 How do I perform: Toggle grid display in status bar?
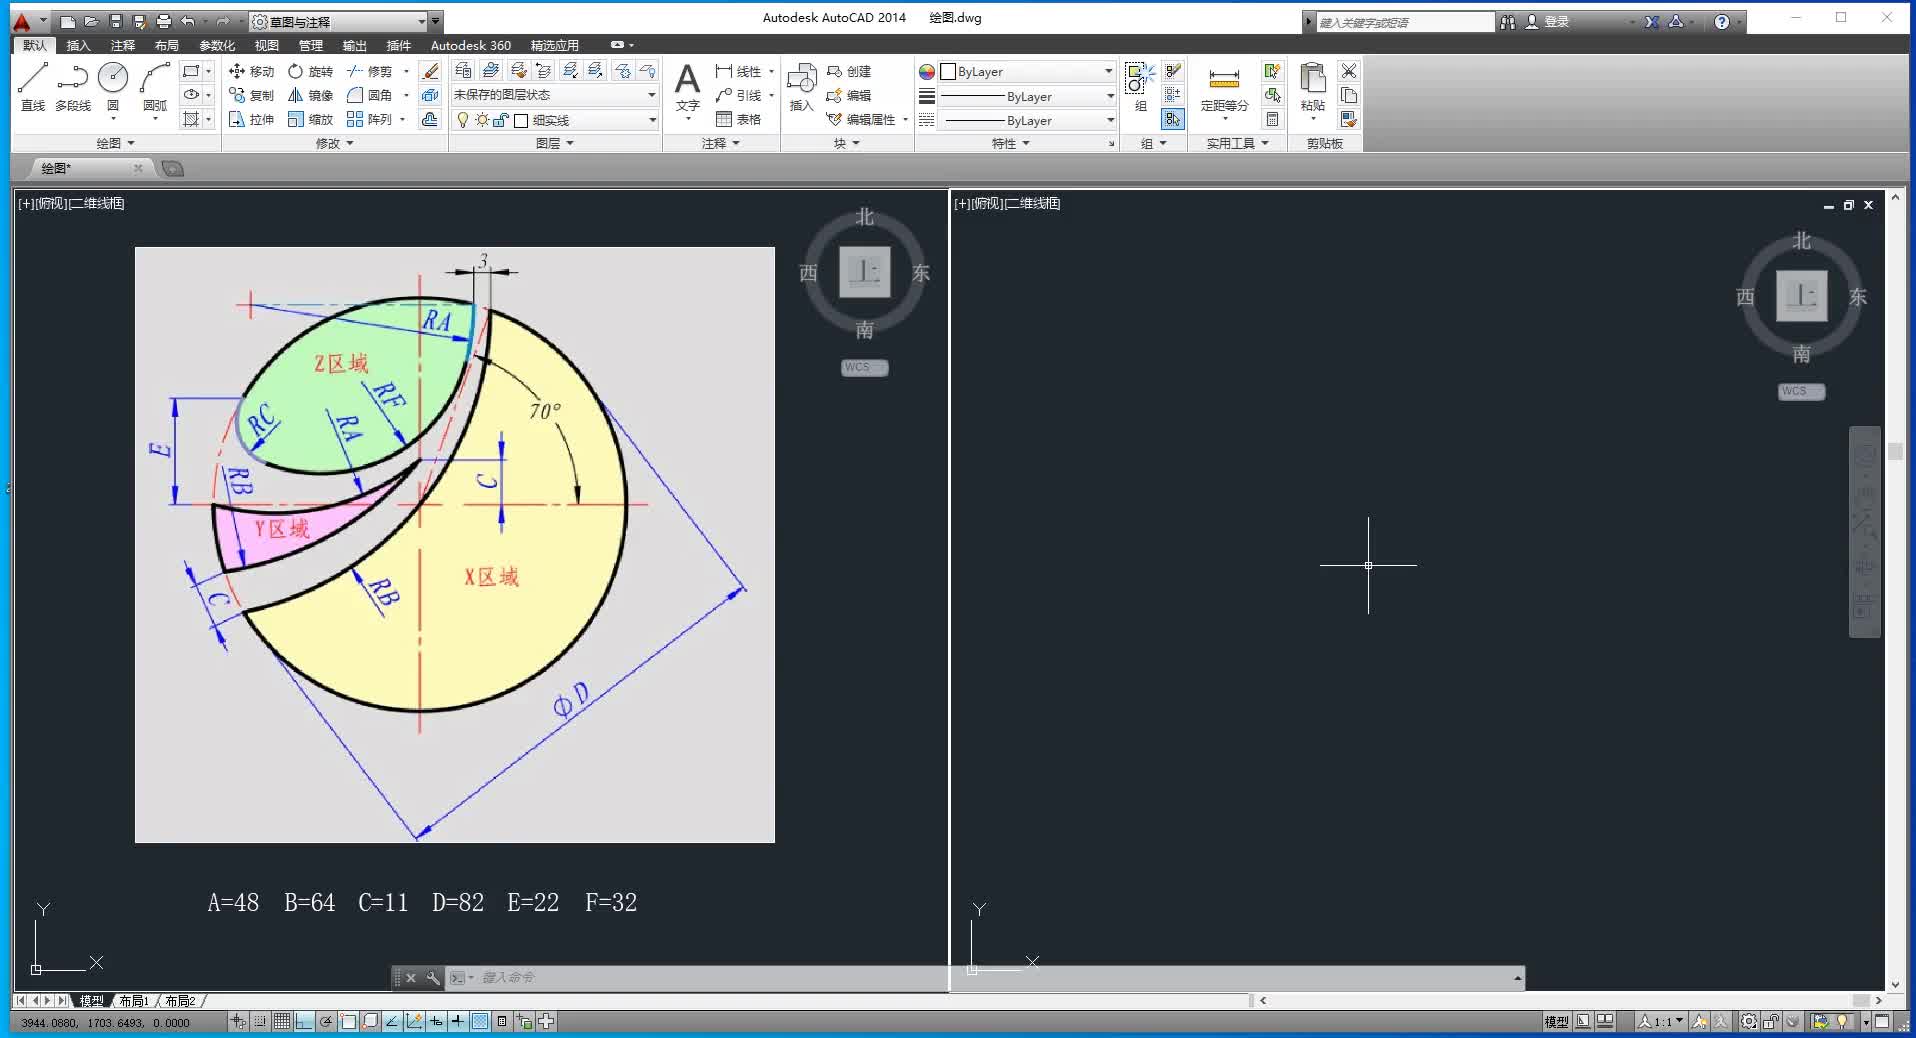282,1021
